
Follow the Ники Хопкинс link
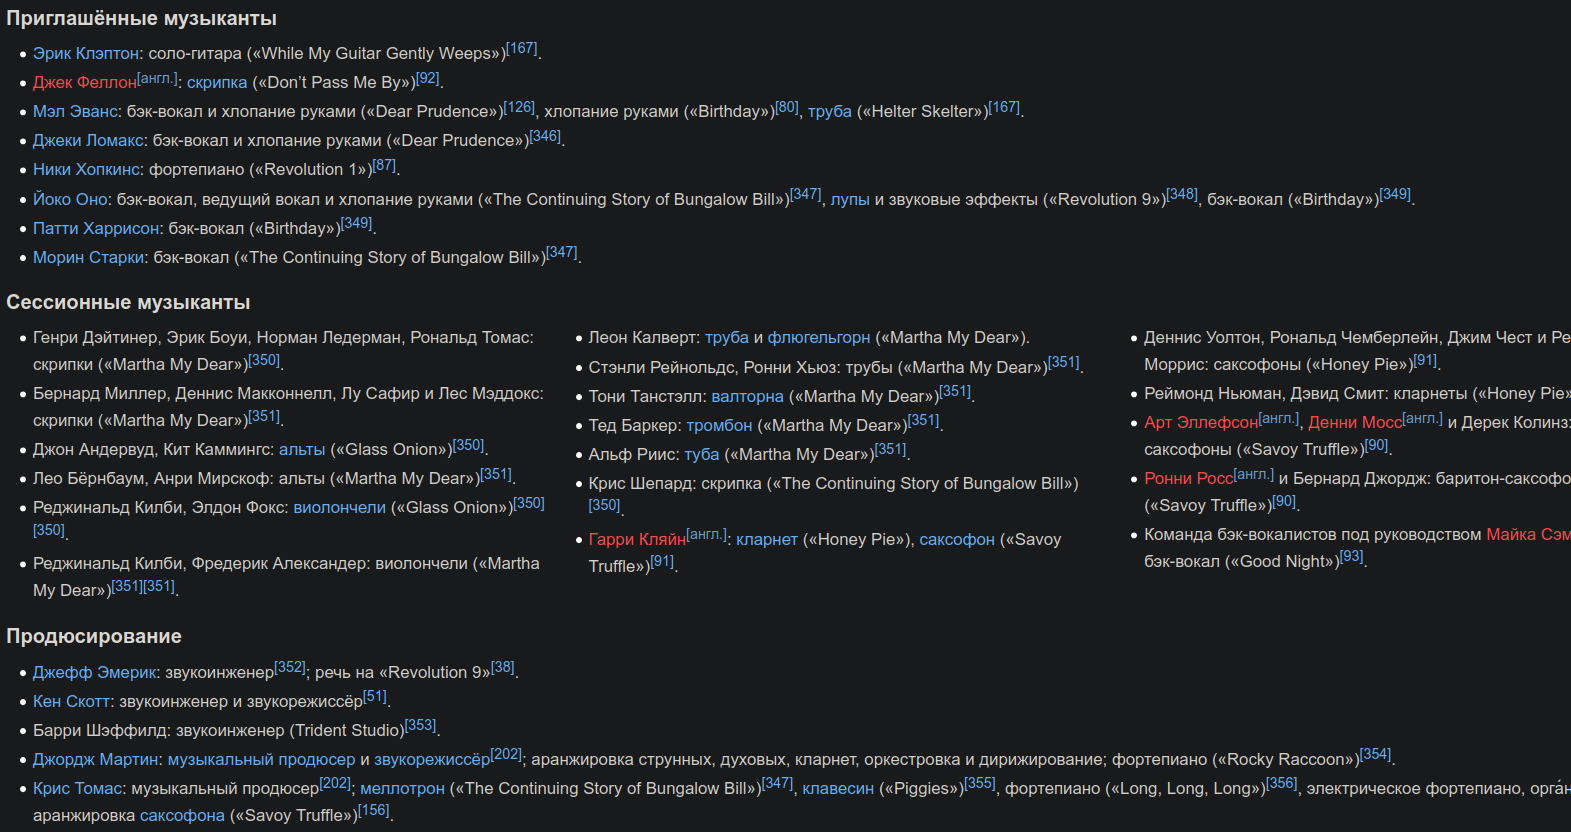tap(88, 169)
